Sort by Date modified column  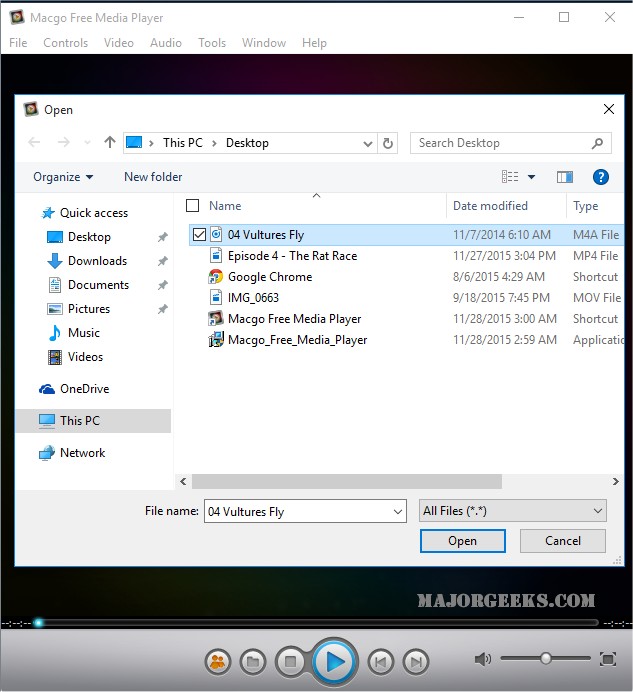pos(490,206)
